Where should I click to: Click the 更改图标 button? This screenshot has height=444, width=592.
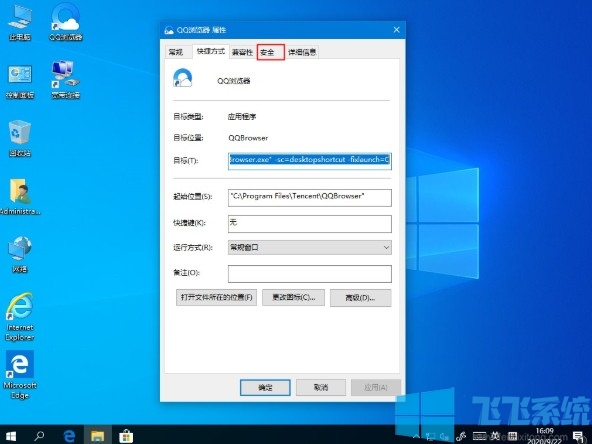[x=293, y=298]
